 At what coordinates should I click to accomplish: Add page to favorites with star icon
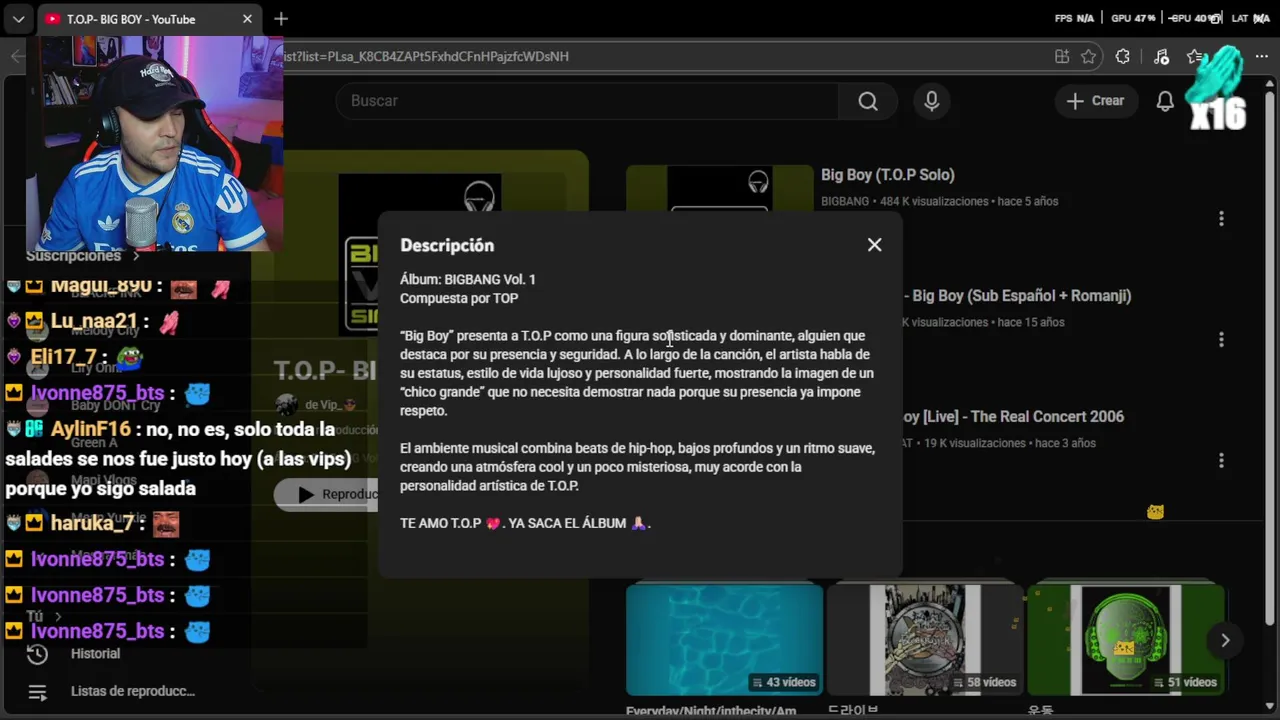[x=1089, y=57]
